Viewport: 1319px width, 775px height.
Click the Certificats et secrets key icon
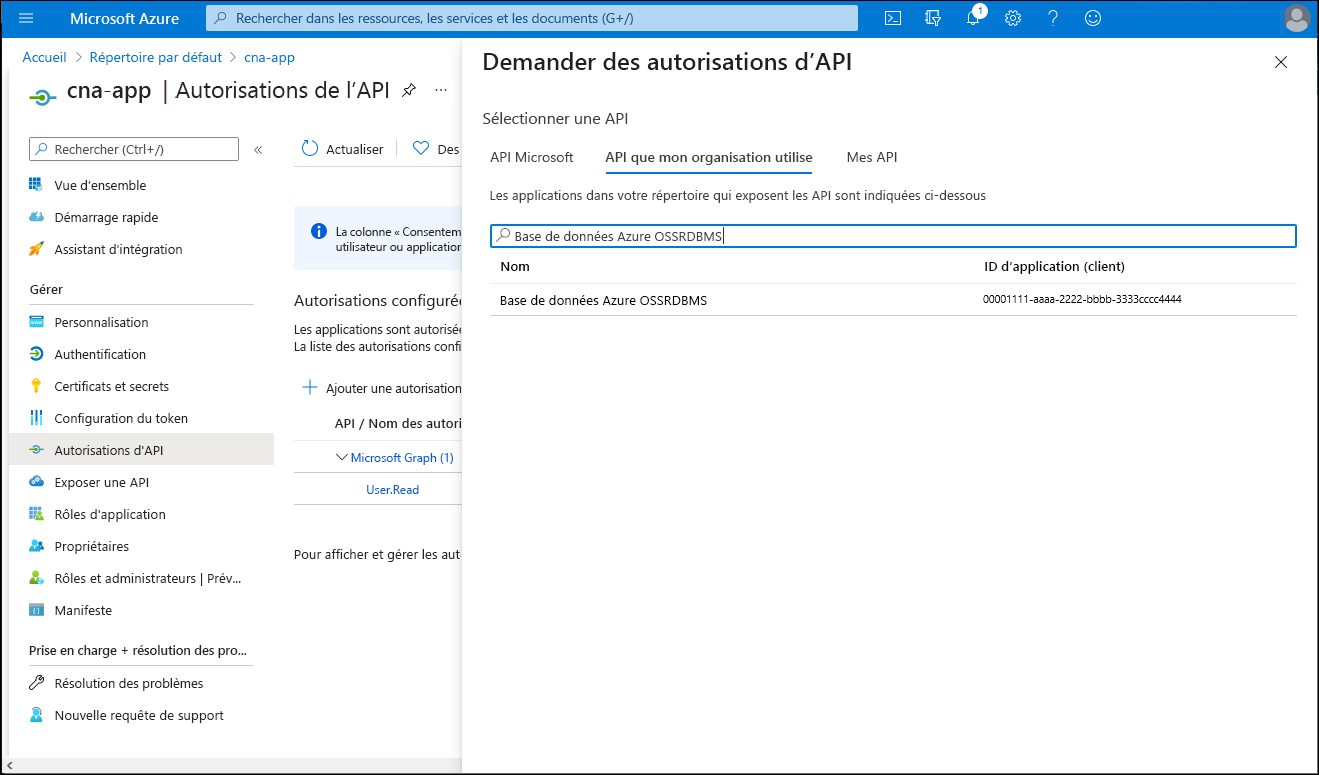[x=36, y=386]
